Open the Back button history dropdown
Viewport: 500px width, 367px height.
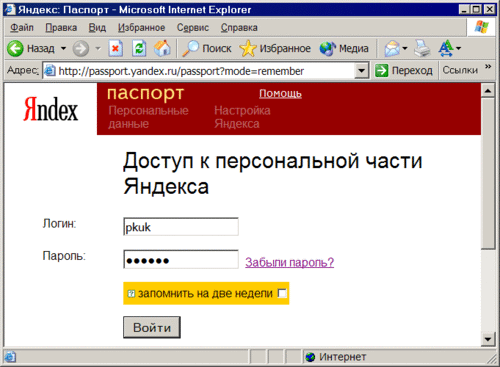tap(63, 49)
